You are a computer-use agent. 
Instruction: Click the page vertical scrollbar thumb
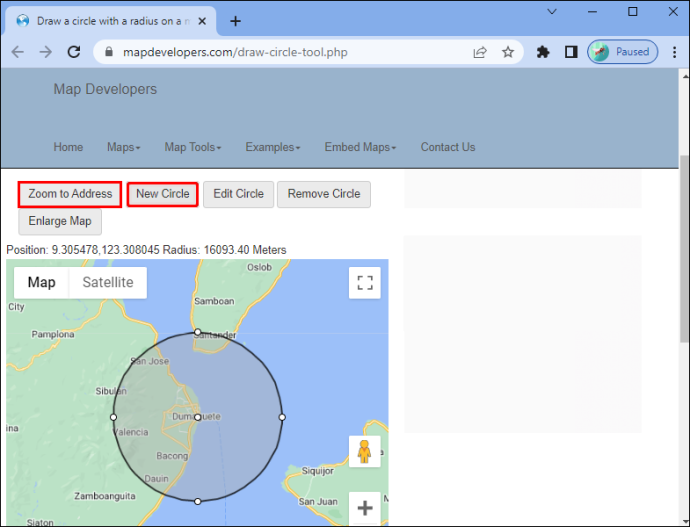click(684, 249)
